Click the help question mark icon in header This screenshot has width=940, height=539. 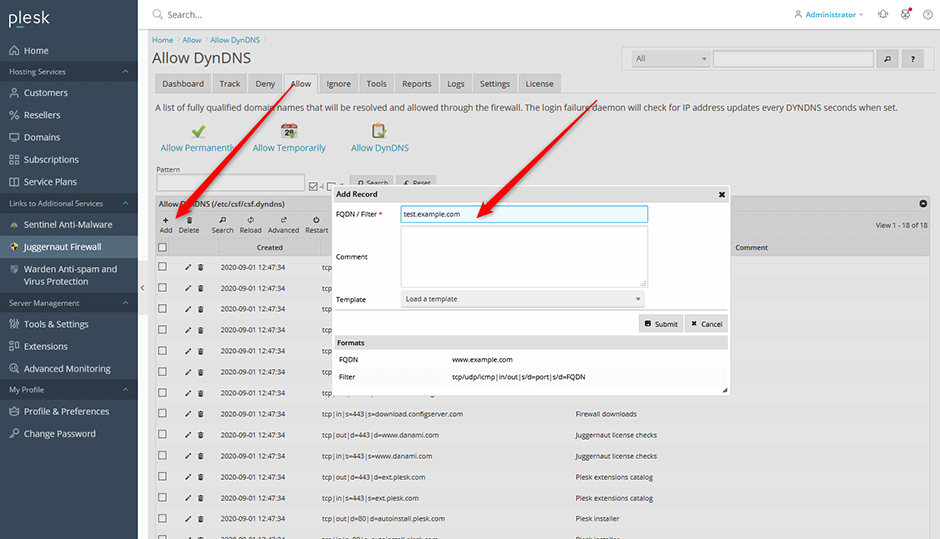pos(927,14)
